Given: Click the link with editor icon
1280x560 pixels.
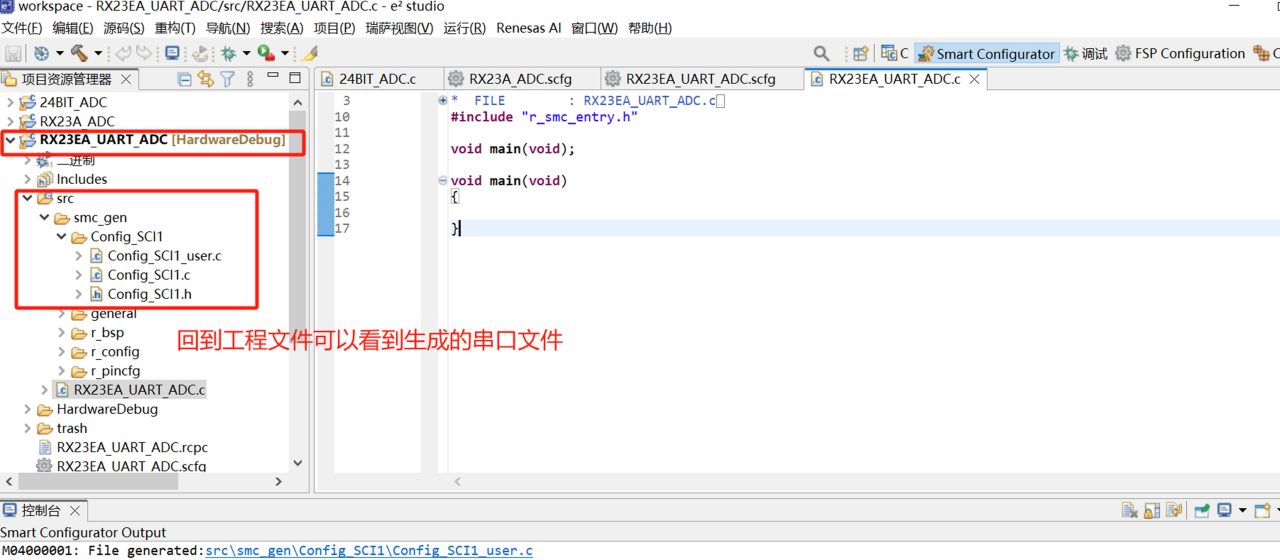Looking at the screenshot, I should 206,78.
